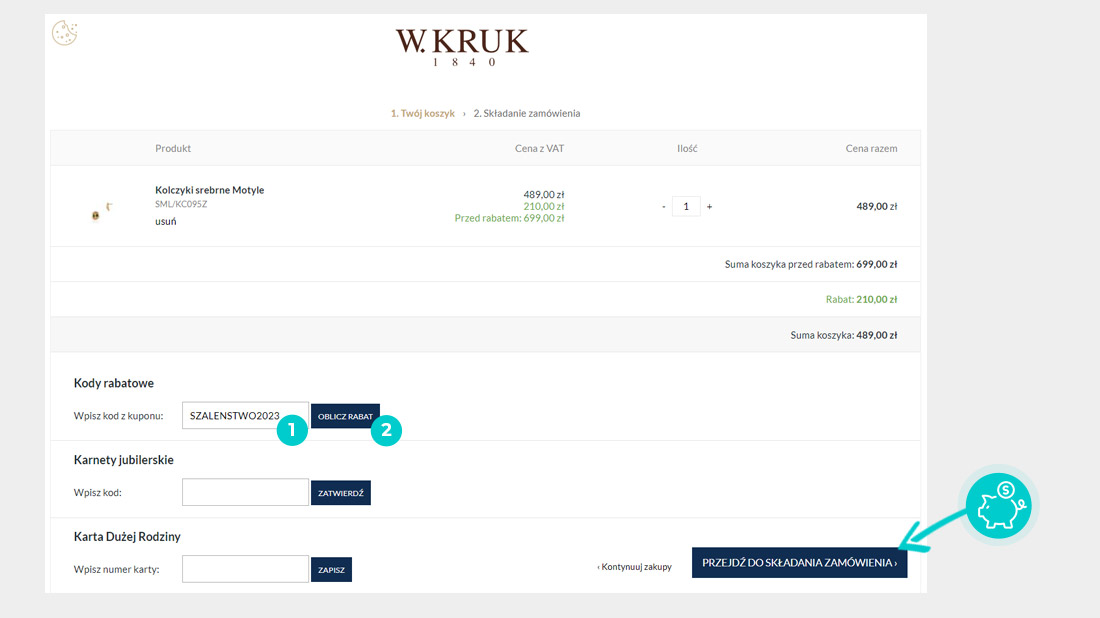The width and height of the screenshot is (1100, 618).
Task: Select the Rabat 210,00 zł line
Action: [861, 300]
